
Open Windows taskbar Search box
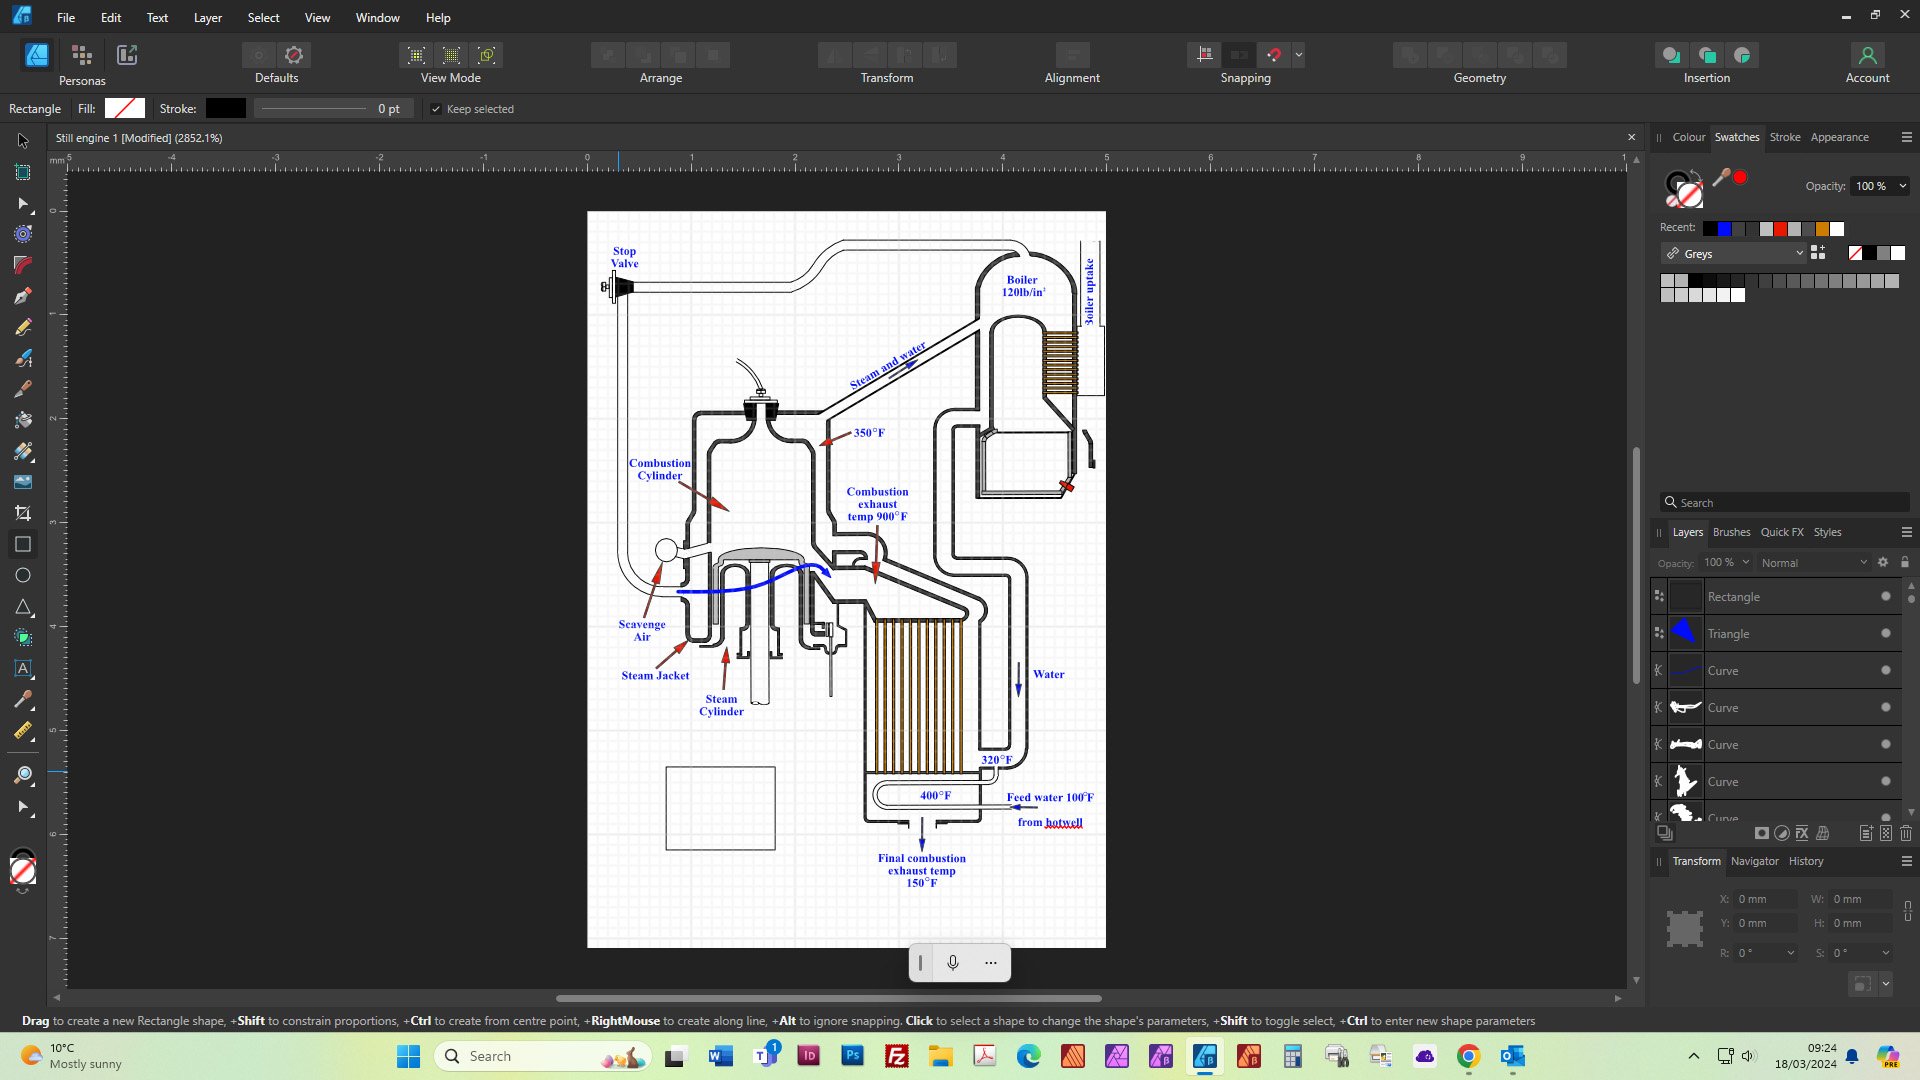pyautogui.click(x=543, y=1056)
